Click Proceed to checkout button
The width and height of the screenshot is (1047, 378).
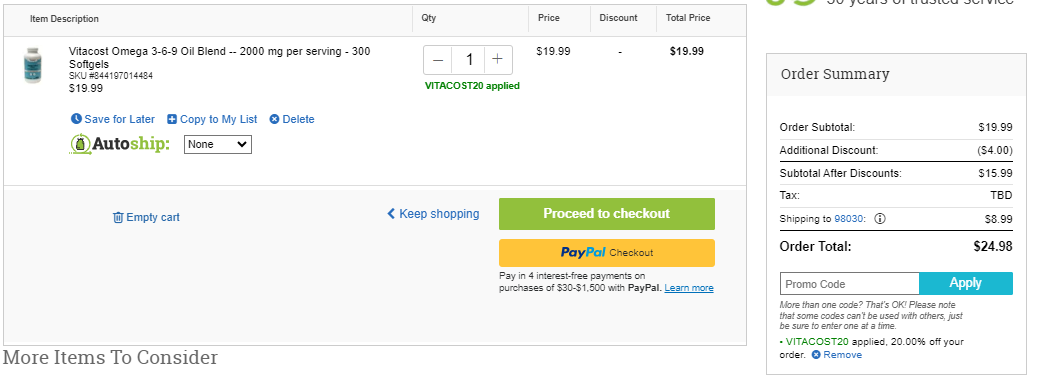[607, 214]
